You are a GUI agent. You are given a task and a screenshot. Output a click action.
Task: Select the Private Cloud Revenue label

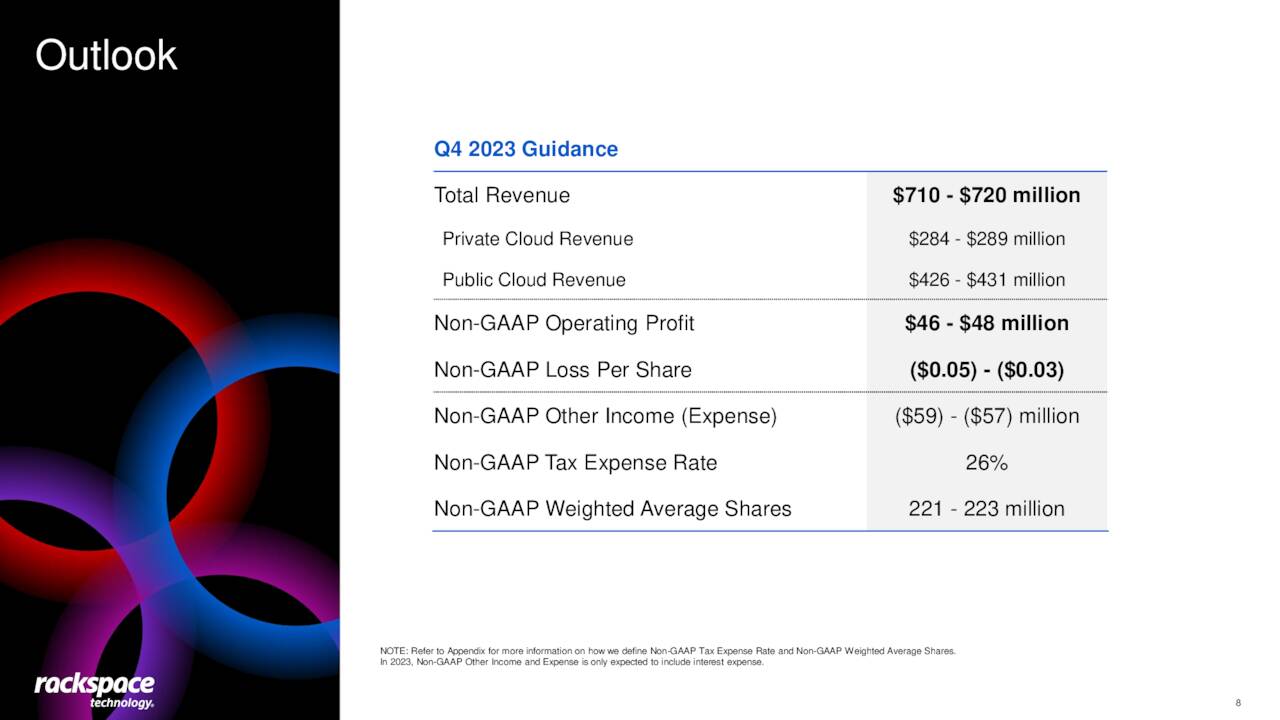pos(538,239)
